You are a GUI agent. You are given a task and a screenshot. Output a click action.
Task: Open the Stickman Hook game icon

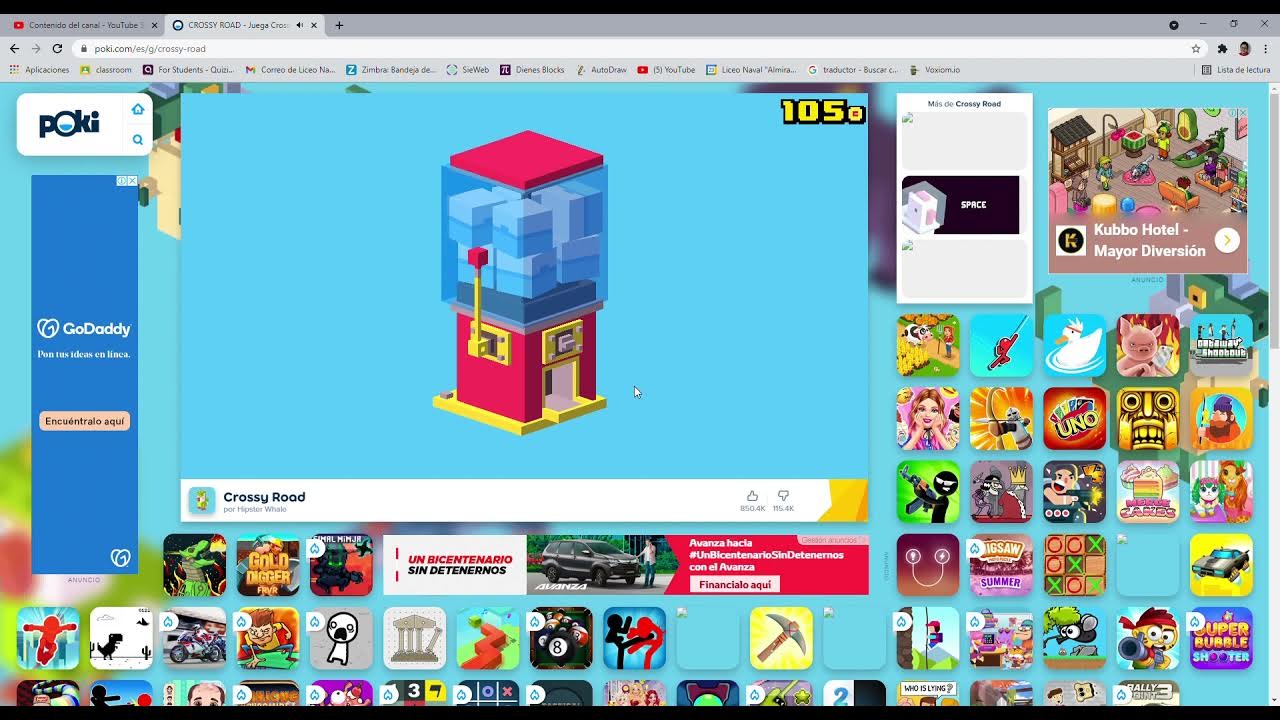tap(1001, 345)
